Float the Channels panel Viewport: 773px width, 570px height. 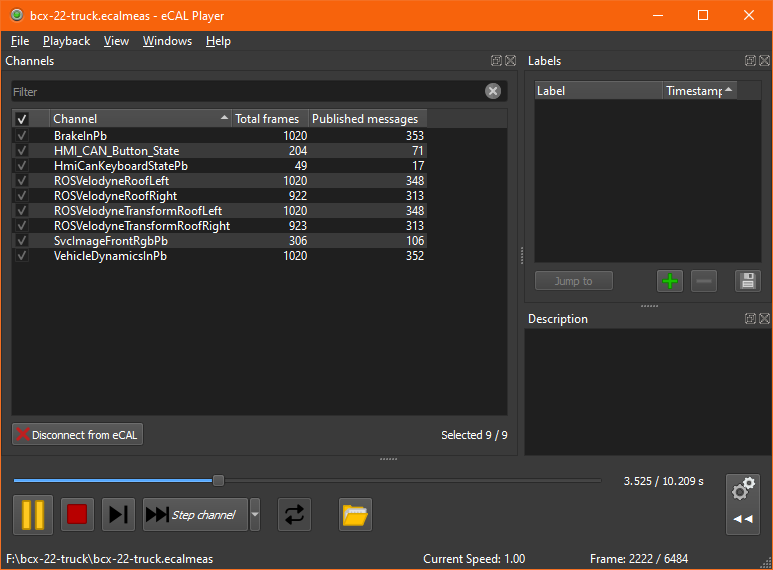click(496, 61)
